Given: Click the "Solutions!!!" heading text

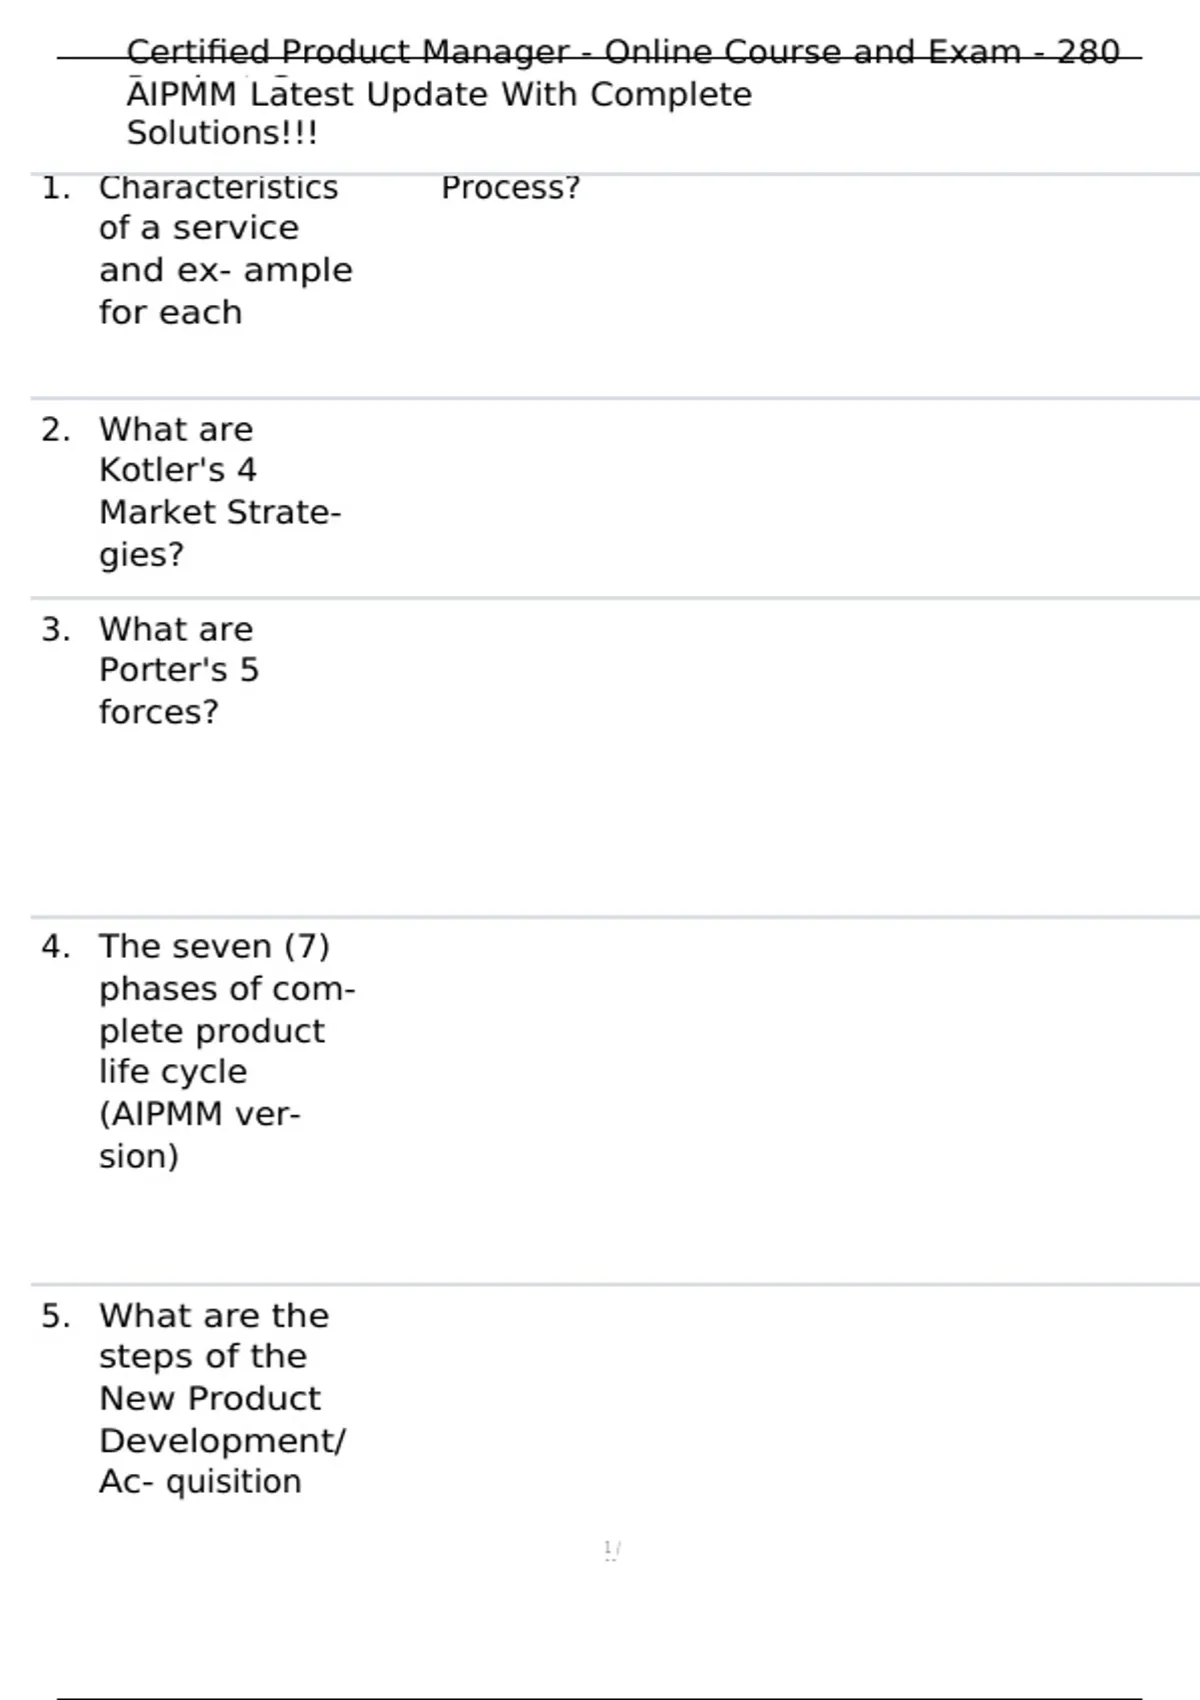Looking at the screenshot, I should pos(222,133).
